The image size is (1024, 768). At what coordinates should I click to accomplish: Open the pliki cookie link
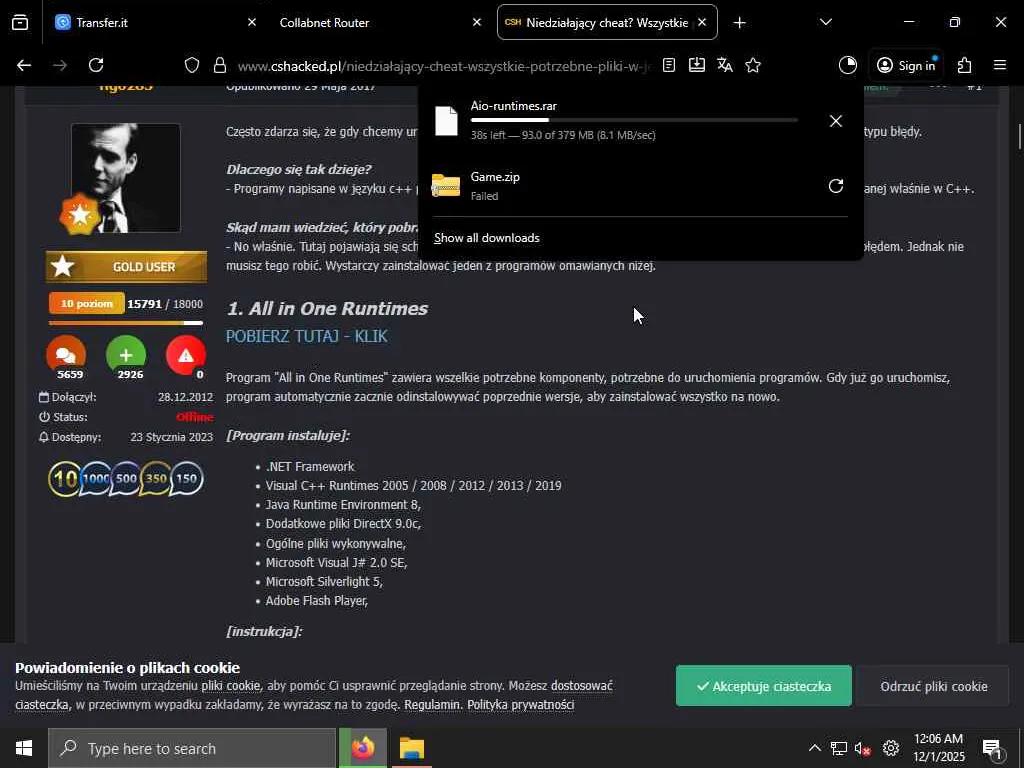pos(231,686)
